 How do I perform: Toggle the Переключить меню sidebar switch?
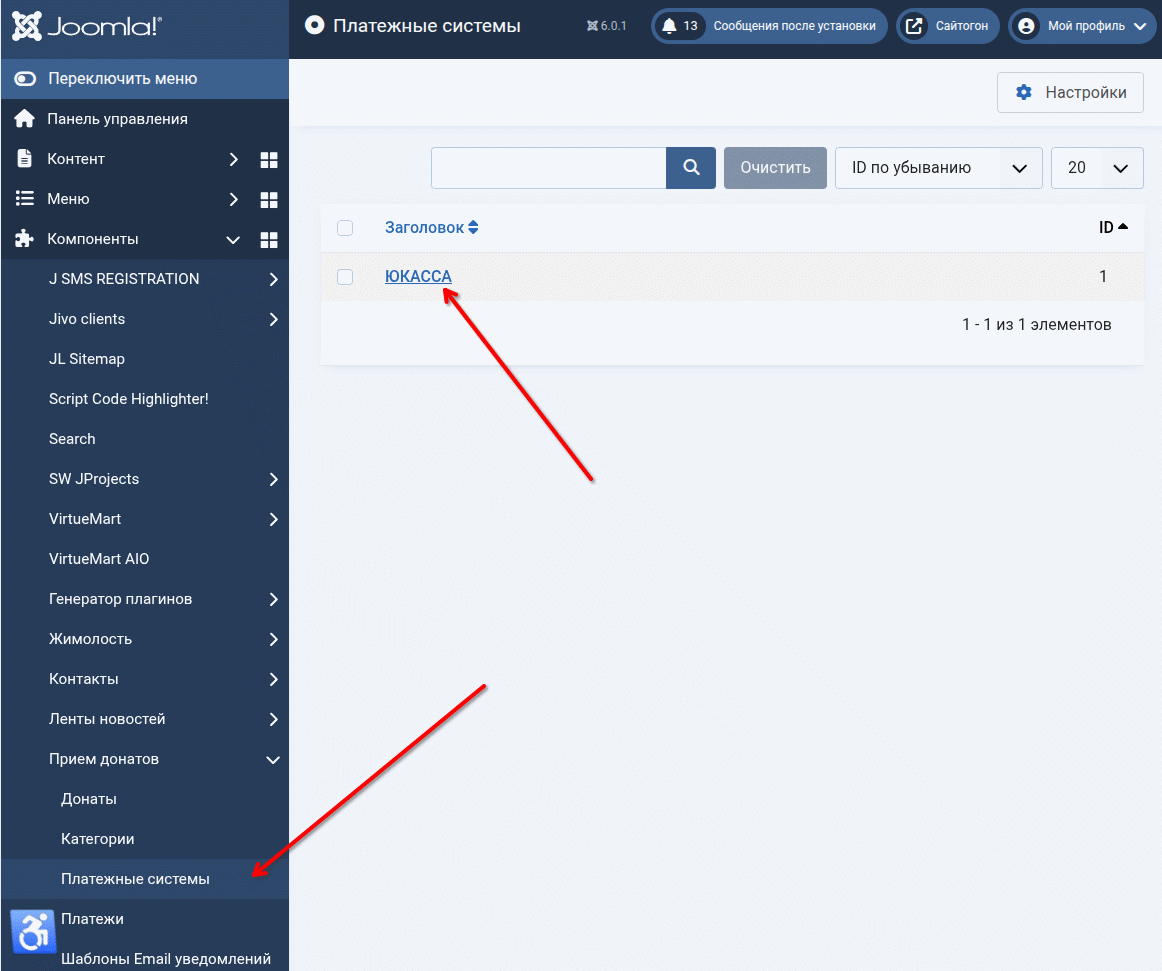tap(25, 79)
